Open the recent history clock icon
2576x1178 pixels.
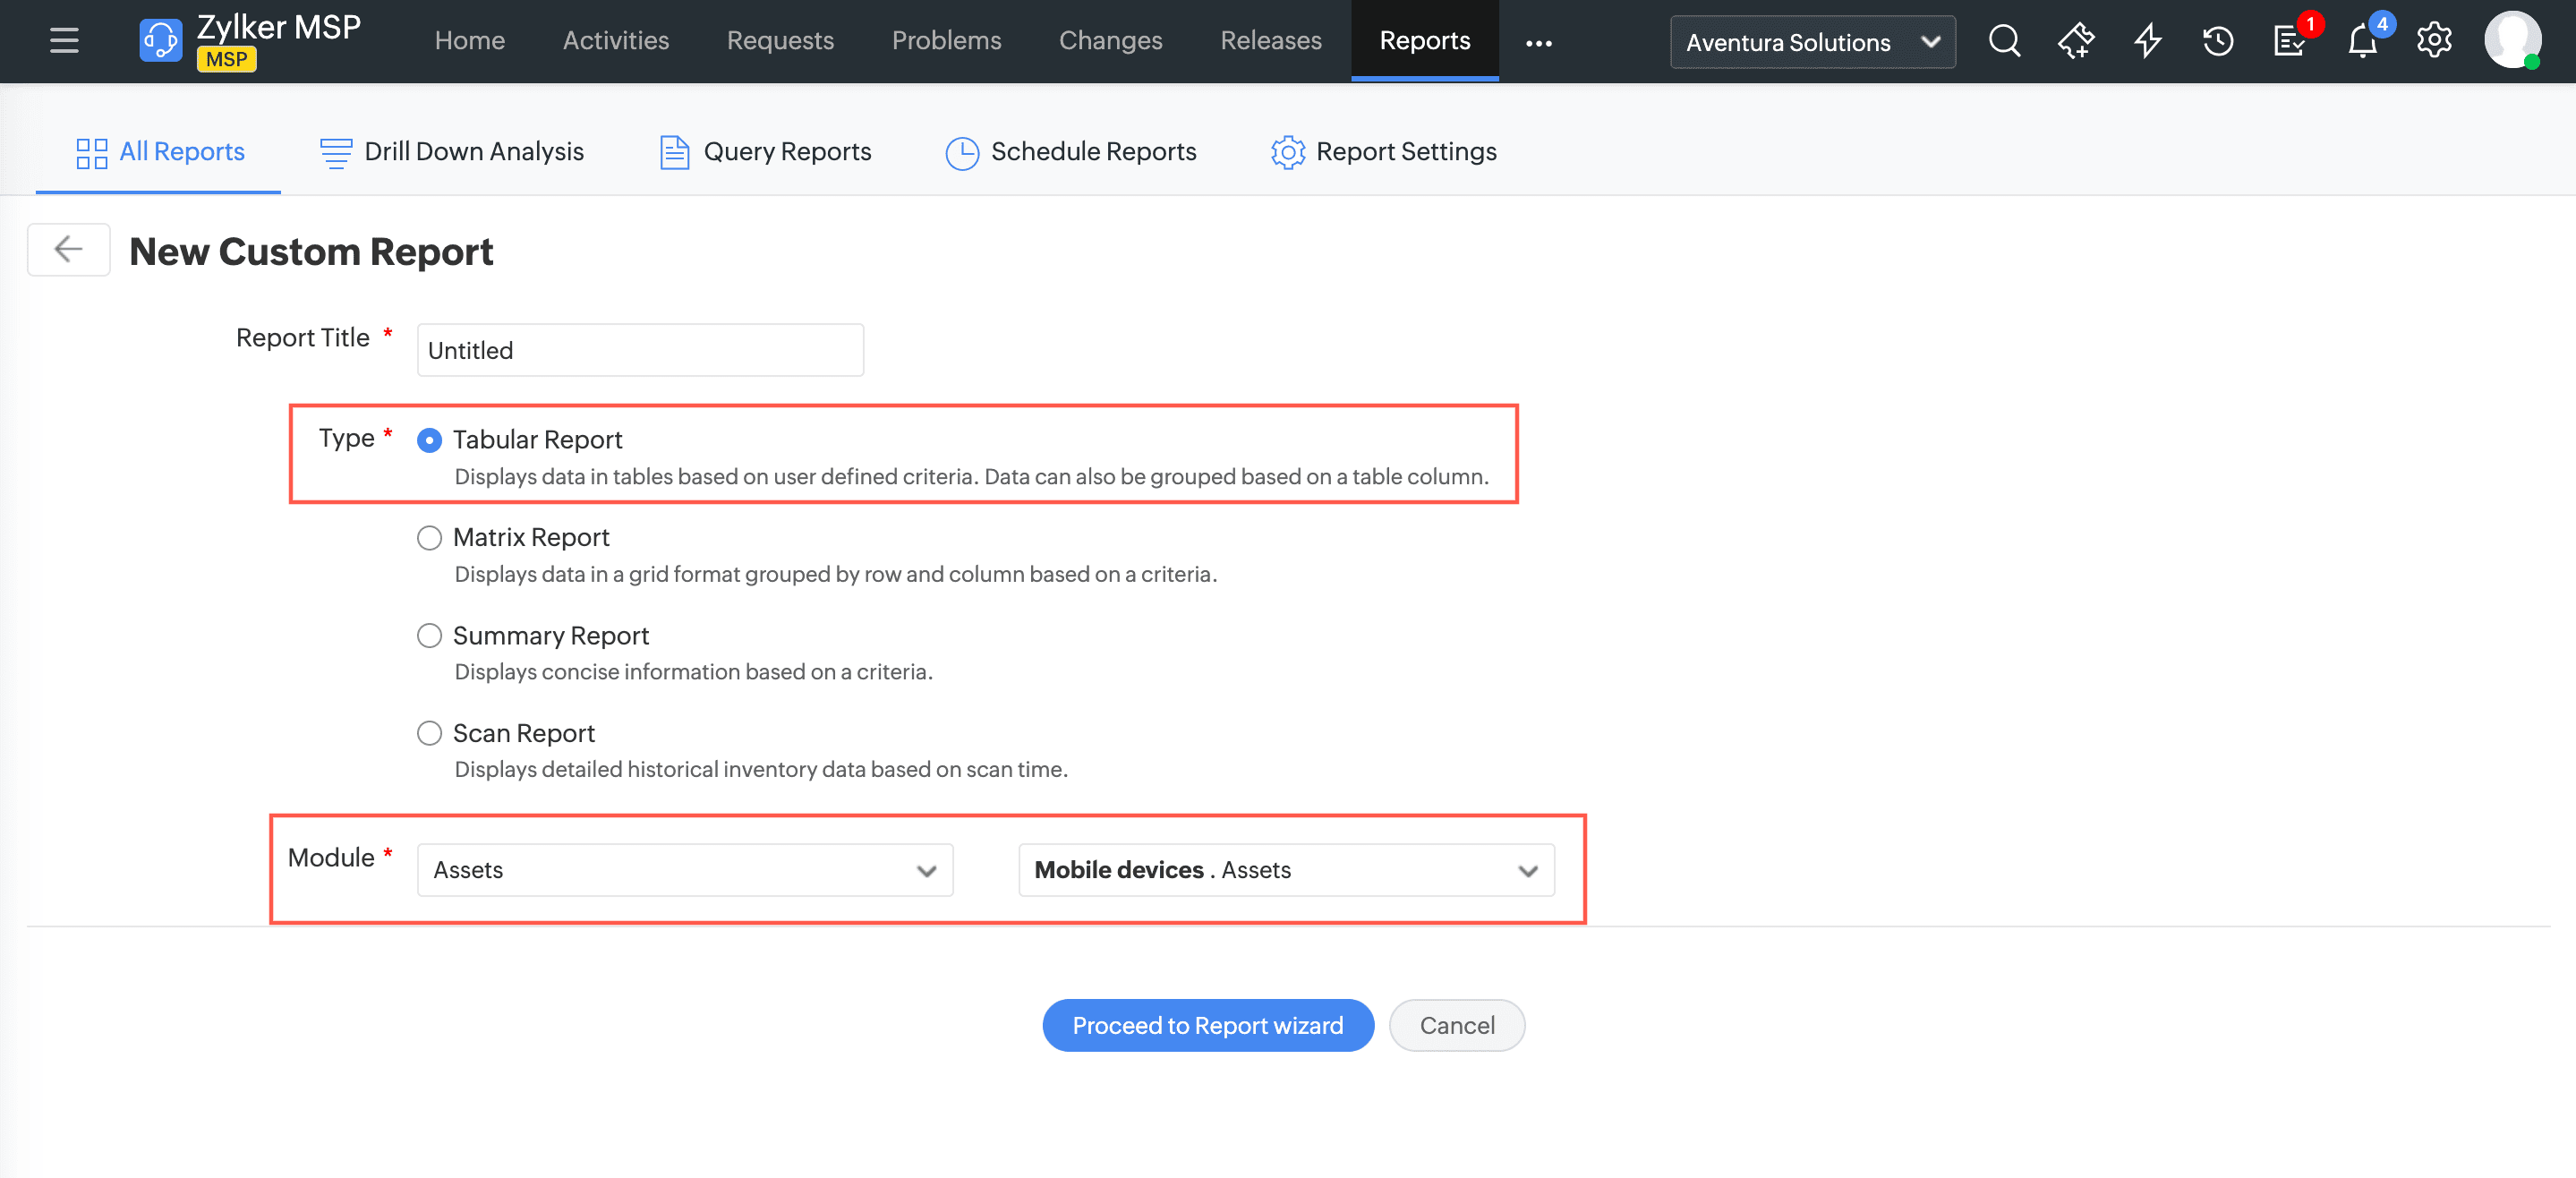[x=2217, y=41]
